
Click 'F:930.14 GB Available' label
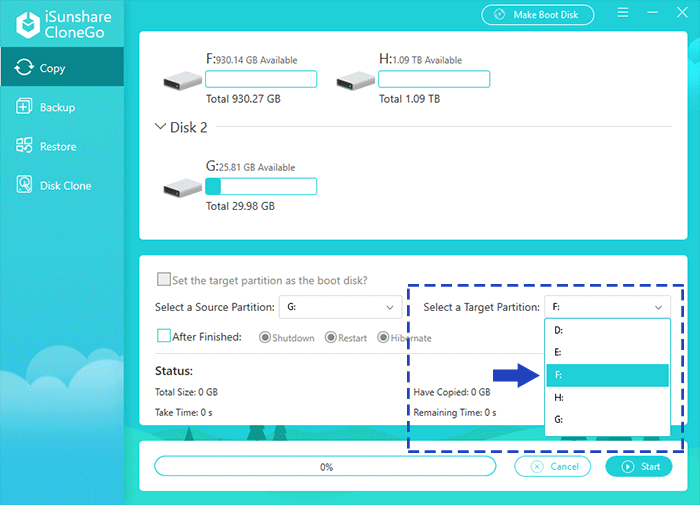click(251, 59)
